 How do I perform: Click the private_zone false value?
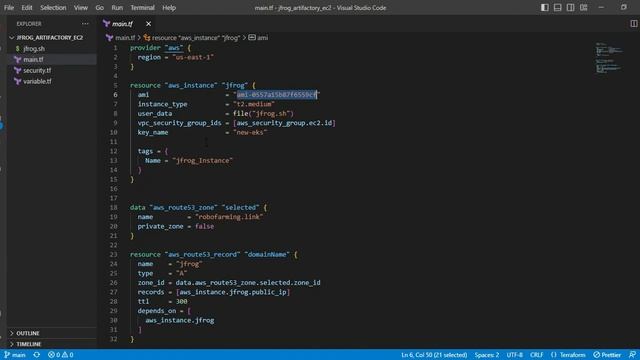tap(204, 226)
